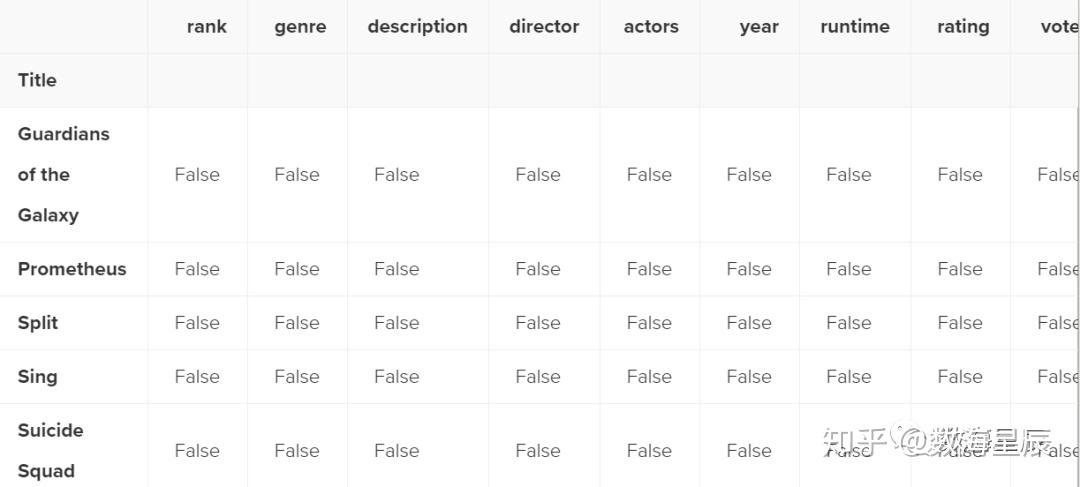The height and width of the screenshot is (487, 1080).
Task: Click the rank column header
Action: (206, 27)
